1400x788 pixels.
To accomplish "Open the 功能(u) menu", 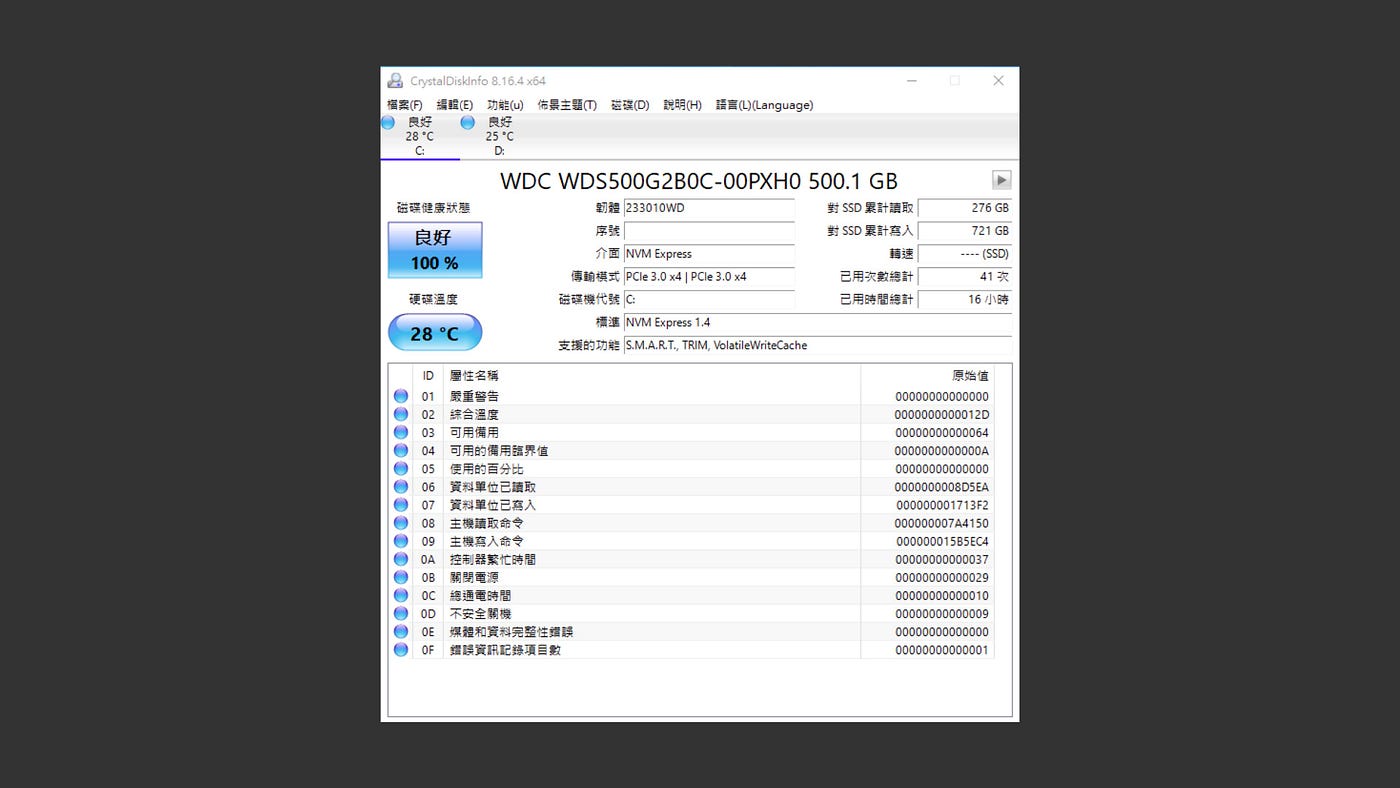I will [505, 105].
